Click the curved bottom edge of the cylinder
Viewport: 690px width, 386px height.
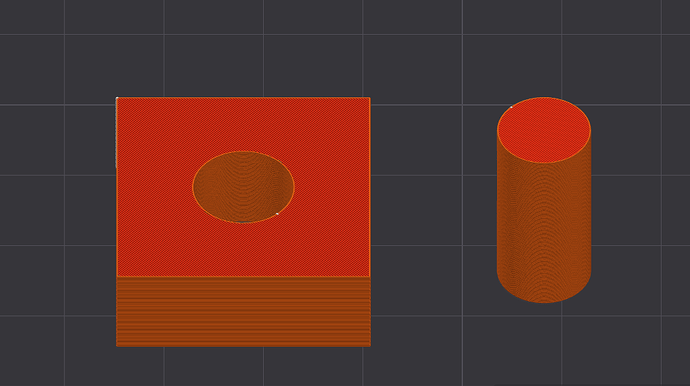[544, 302]
